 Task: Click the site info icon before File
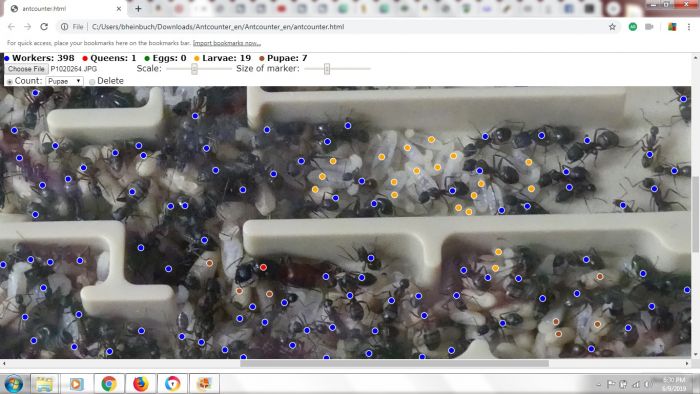64,27
